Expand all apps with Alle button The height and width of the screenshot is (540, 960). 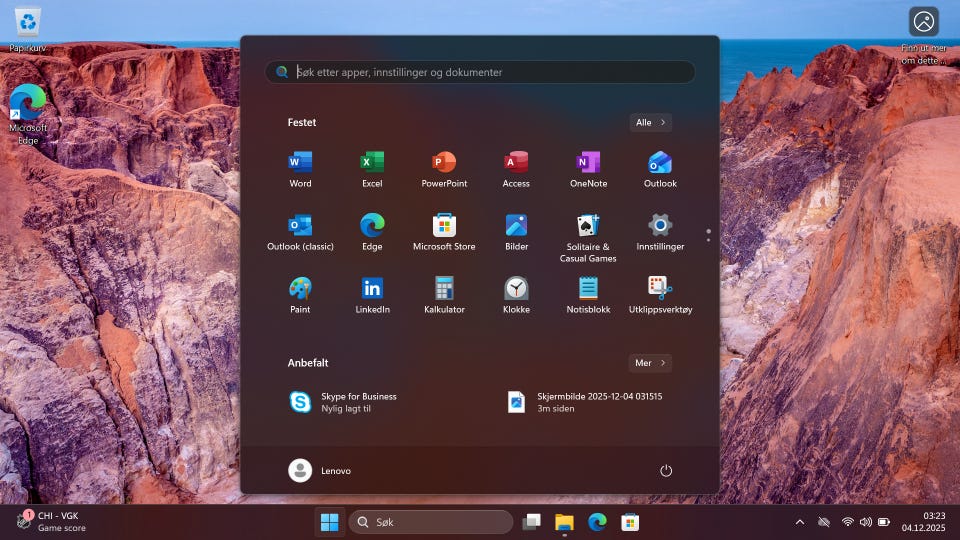650,122
